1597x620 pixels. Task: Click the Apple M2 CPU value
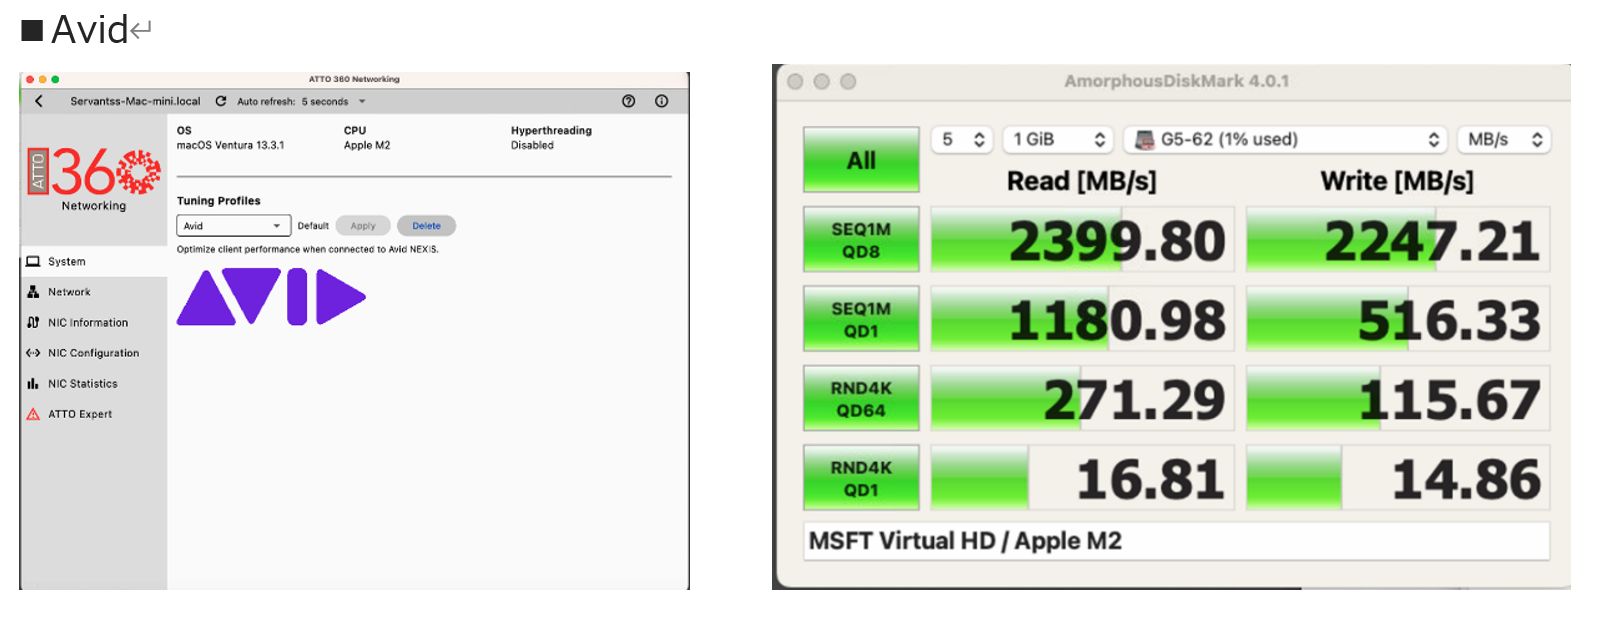[x=367, y=145]
